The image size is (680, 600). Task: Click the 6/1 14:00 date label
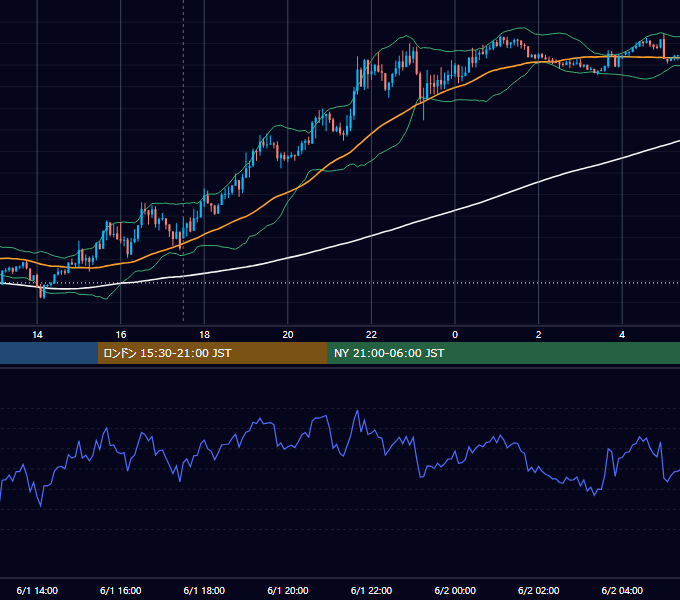click(37, 590)
